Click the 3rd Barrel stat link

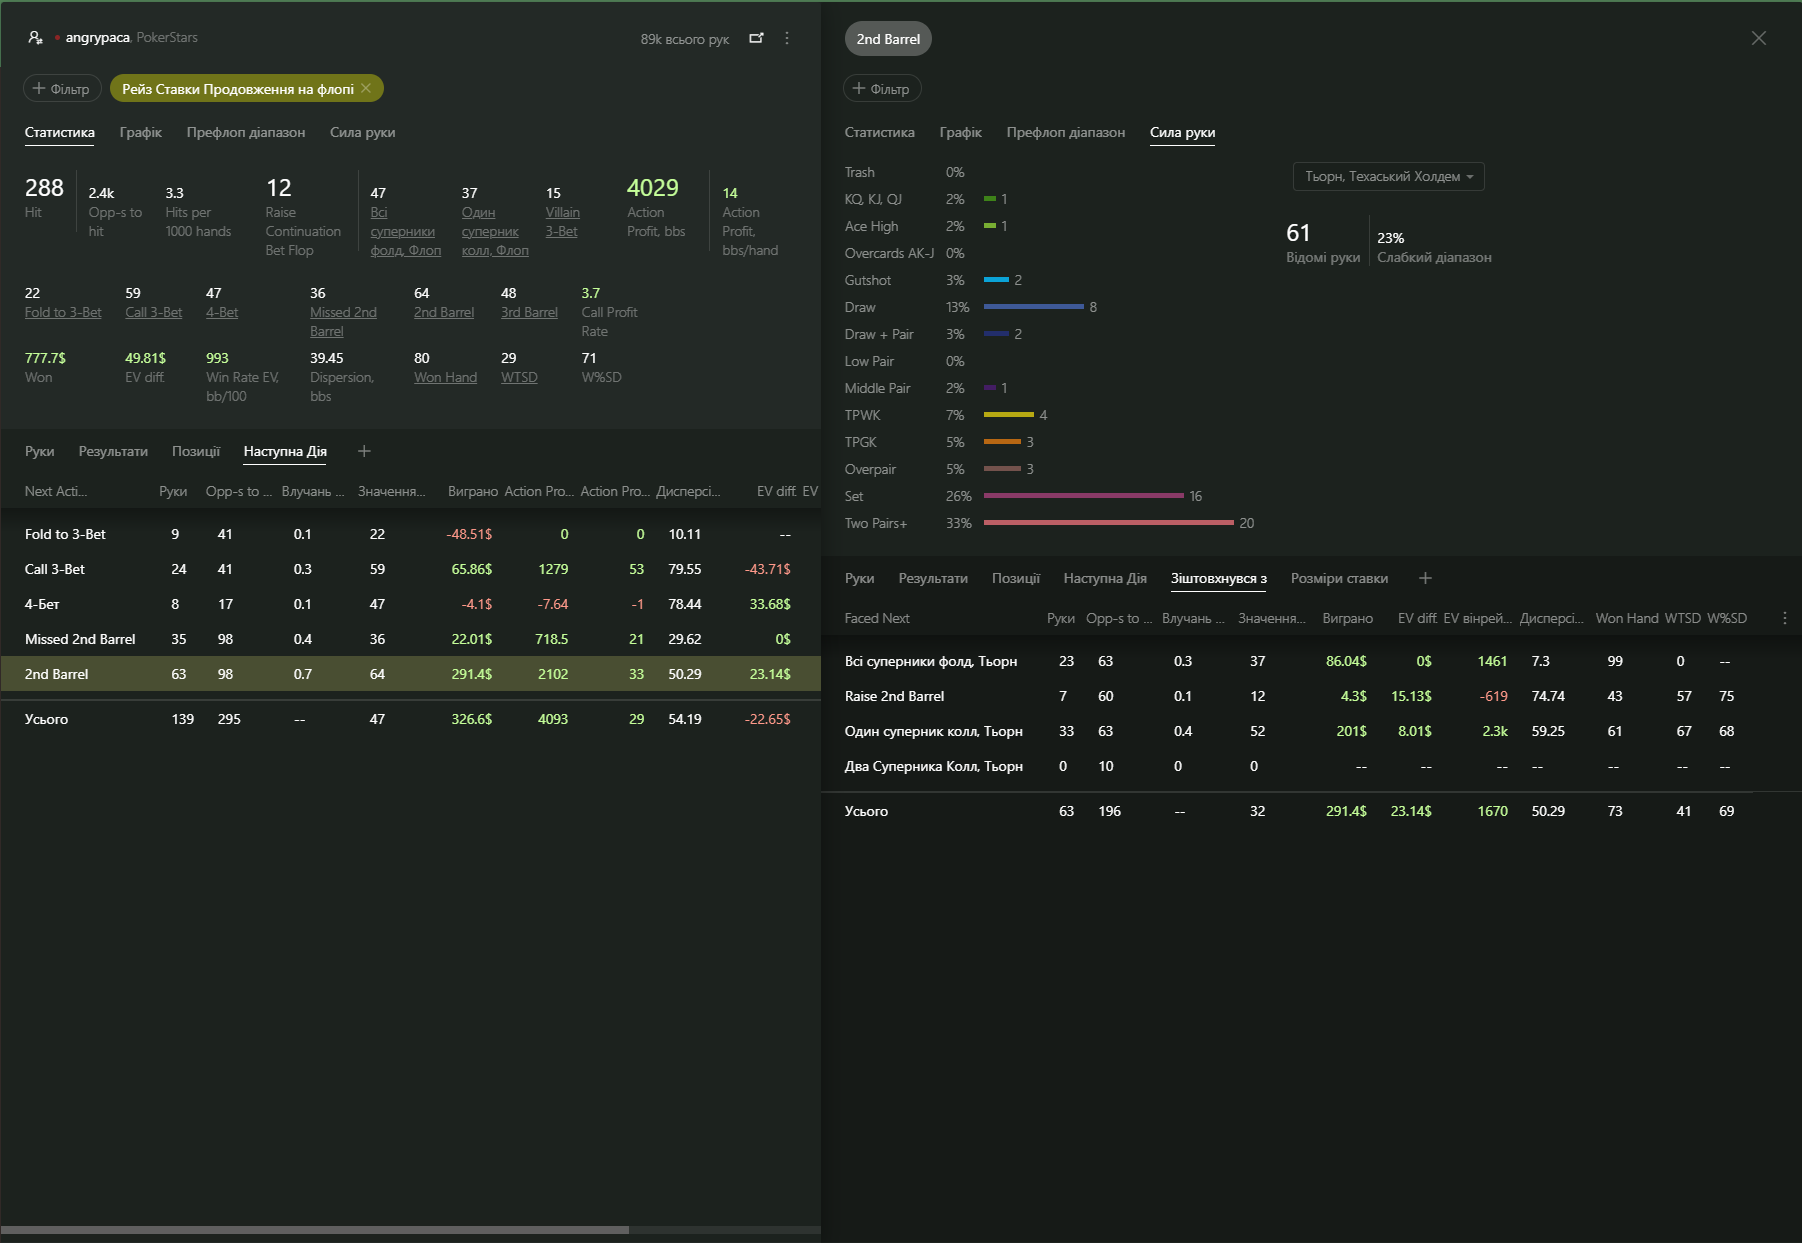point(529,312)
